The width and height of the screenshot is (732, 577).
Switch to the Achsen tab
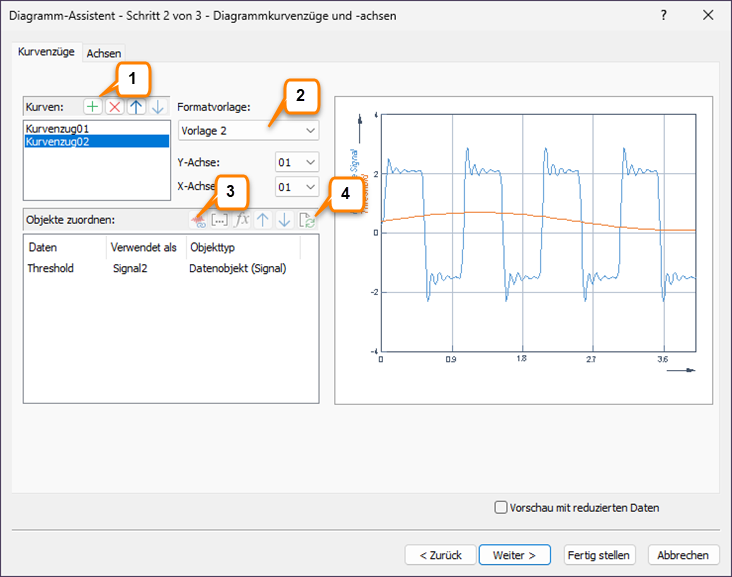(x=103, y=53)
